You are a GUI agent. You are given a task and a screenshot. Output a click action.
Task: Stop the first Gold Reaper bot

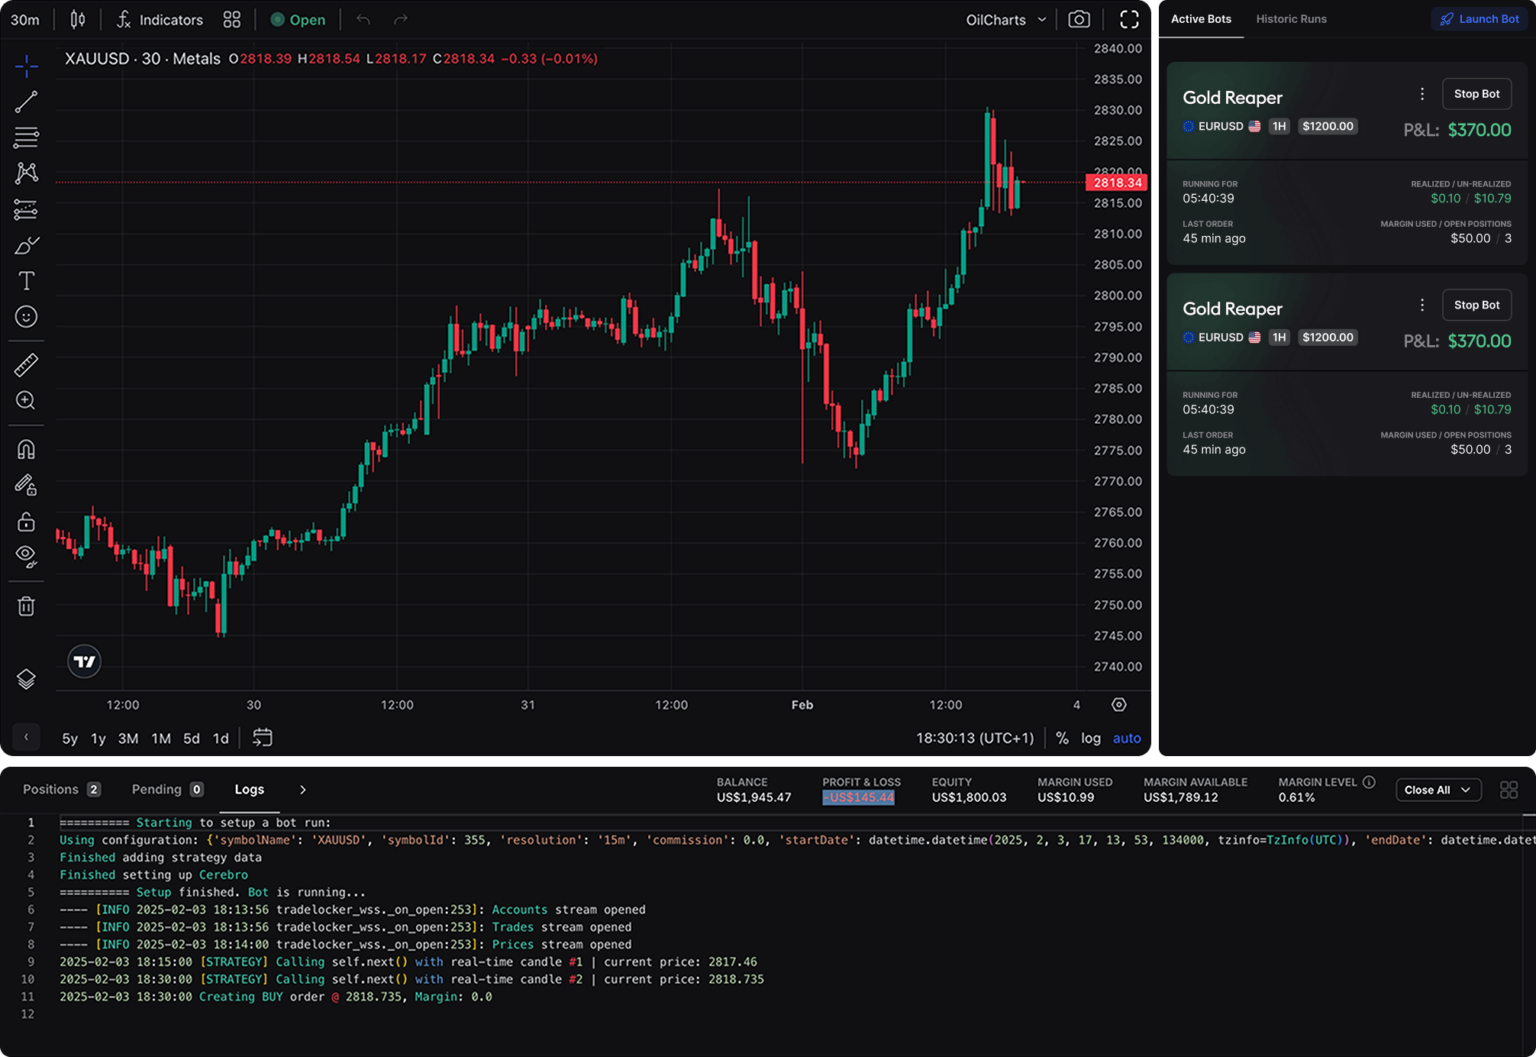pos(1476,94)
